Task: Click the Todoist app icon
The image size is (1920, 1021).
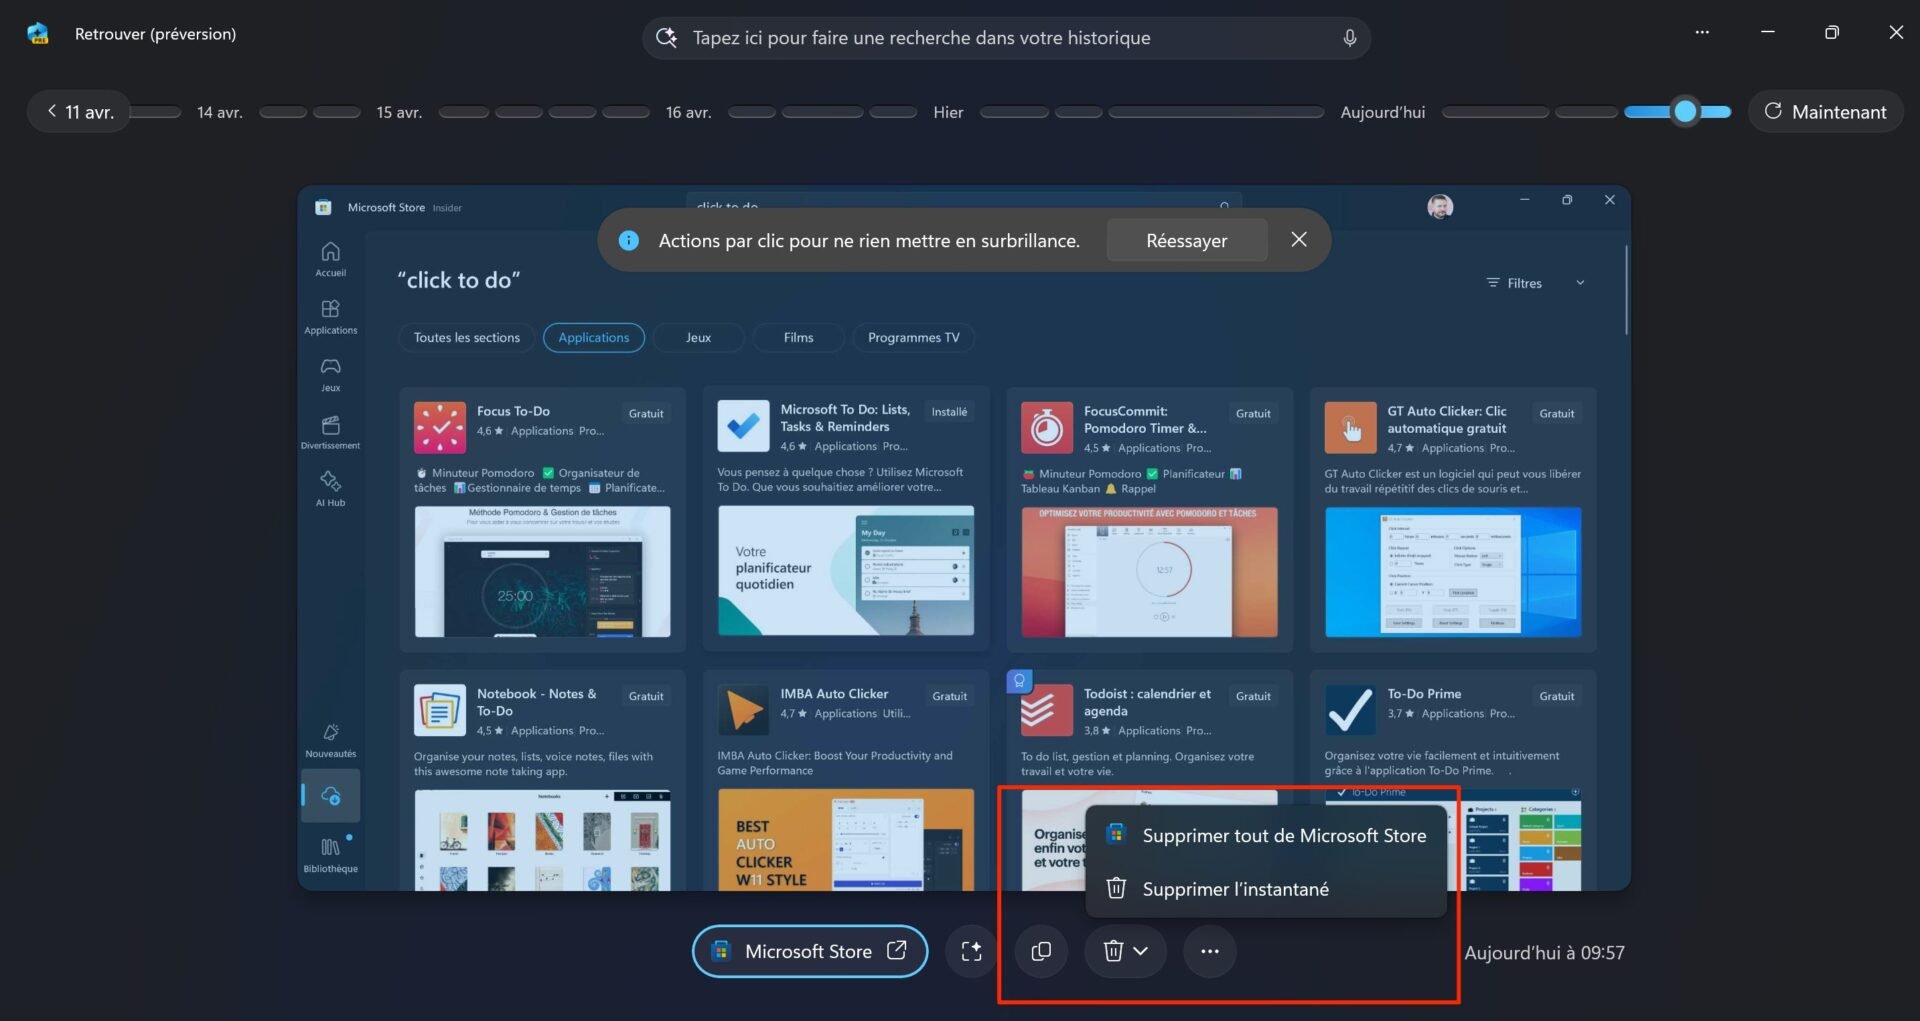Action: 1047,710
